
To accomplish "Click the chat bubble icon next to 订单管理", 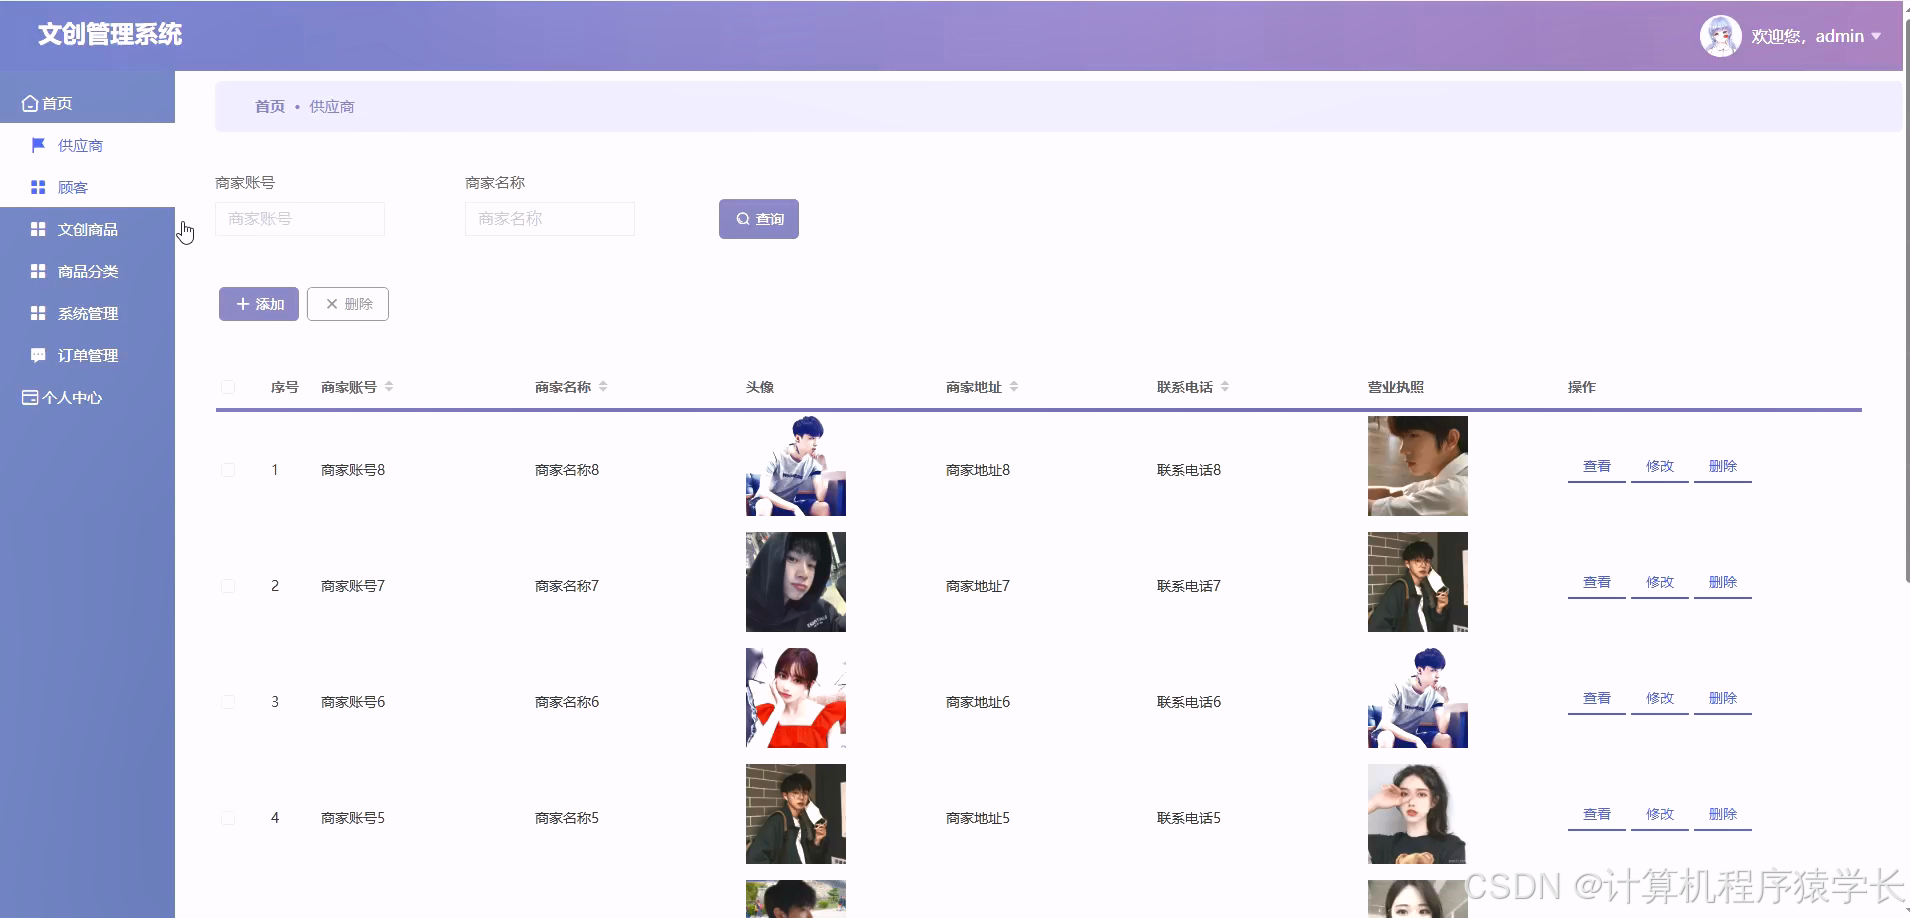I will tap(38, 355).
